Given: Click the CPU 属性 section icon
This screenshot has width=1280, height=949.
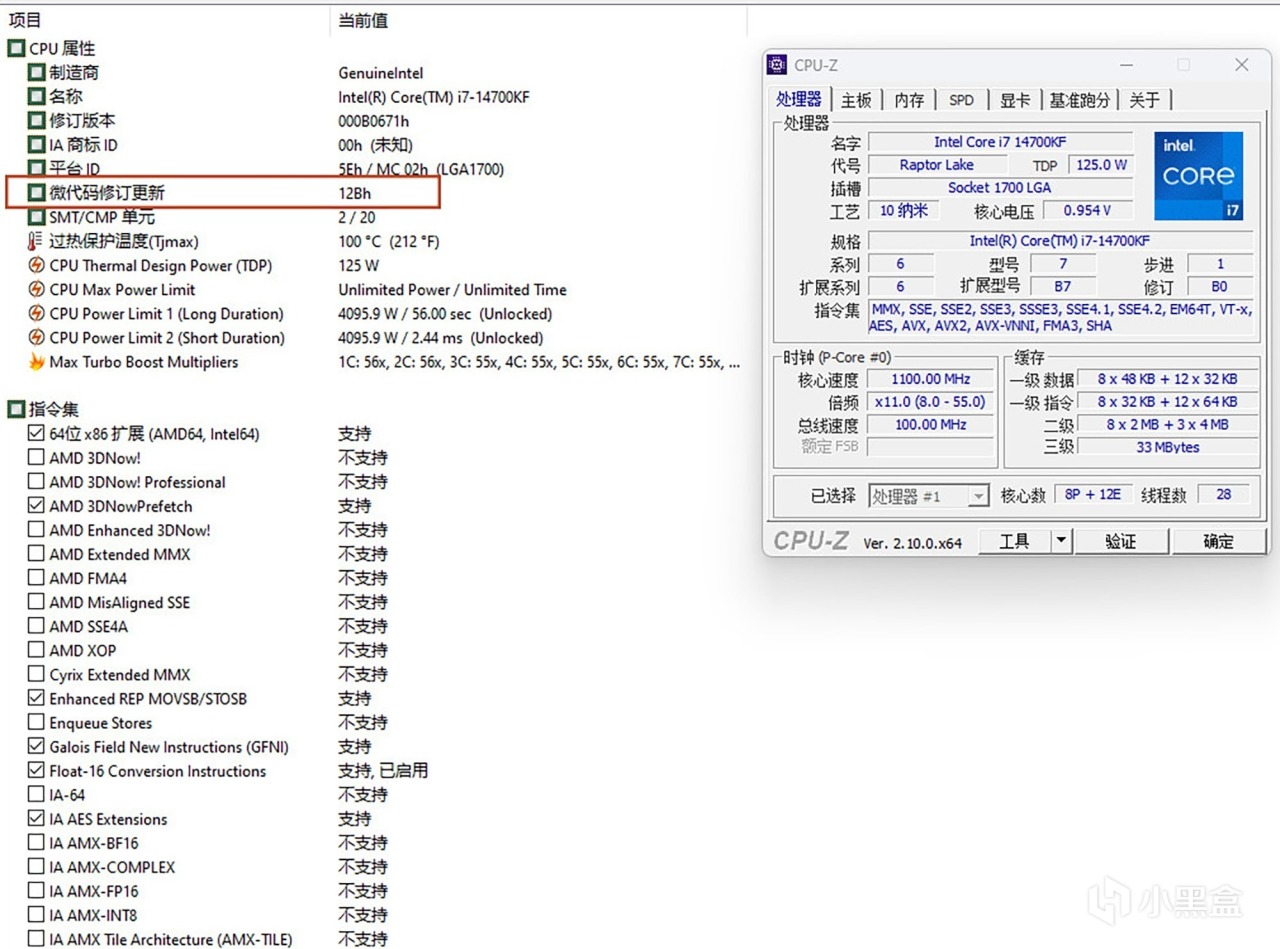Looking at the screenshot, I should pyautogui.click(x=16, y=48).
